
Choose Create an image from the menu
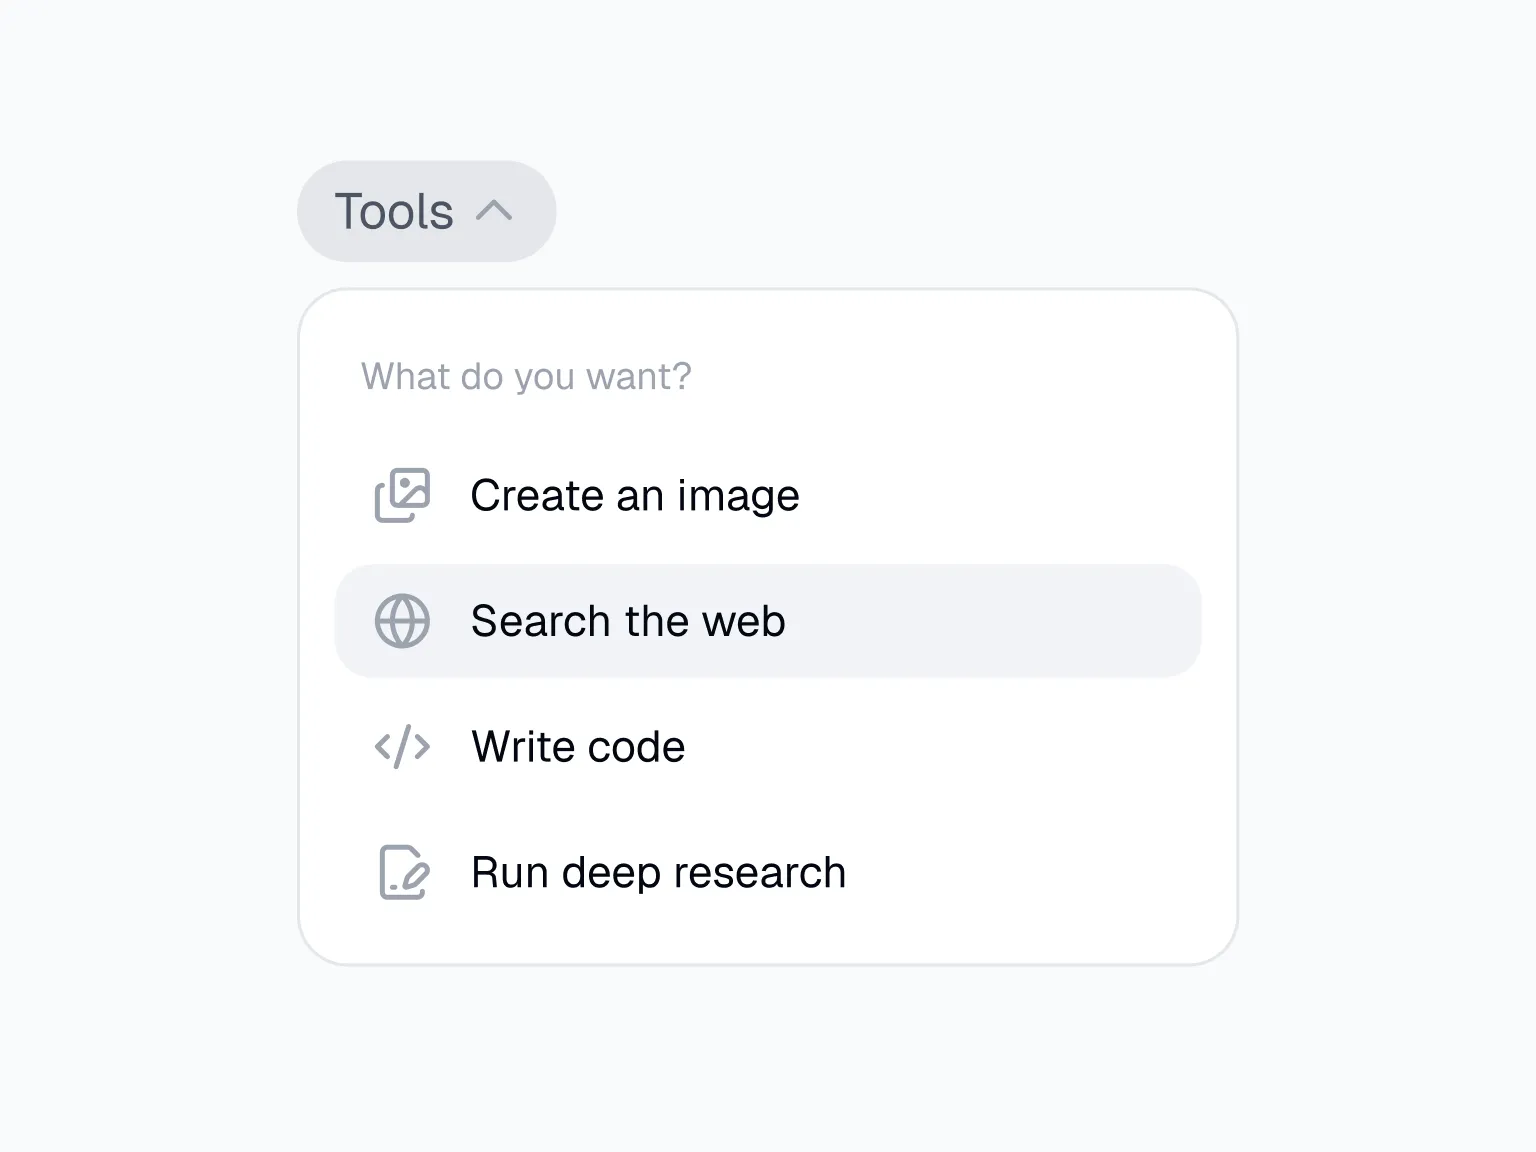[x=634, y=494]
